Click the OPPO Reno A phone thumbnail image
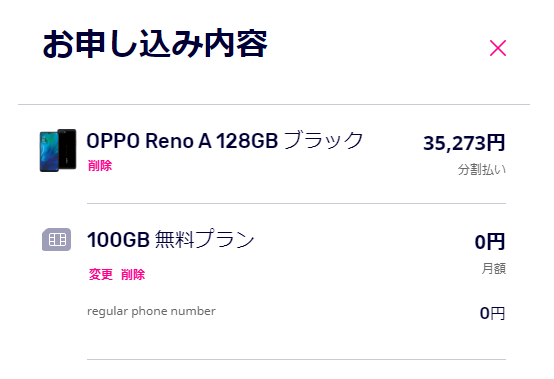 click(58, 150)
